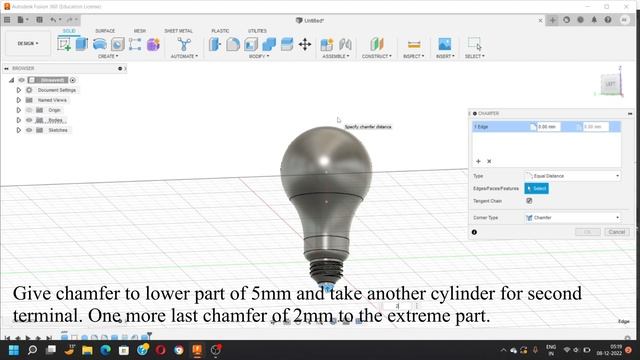
Task: Click the Measure inspect icon
Action: 414,44
